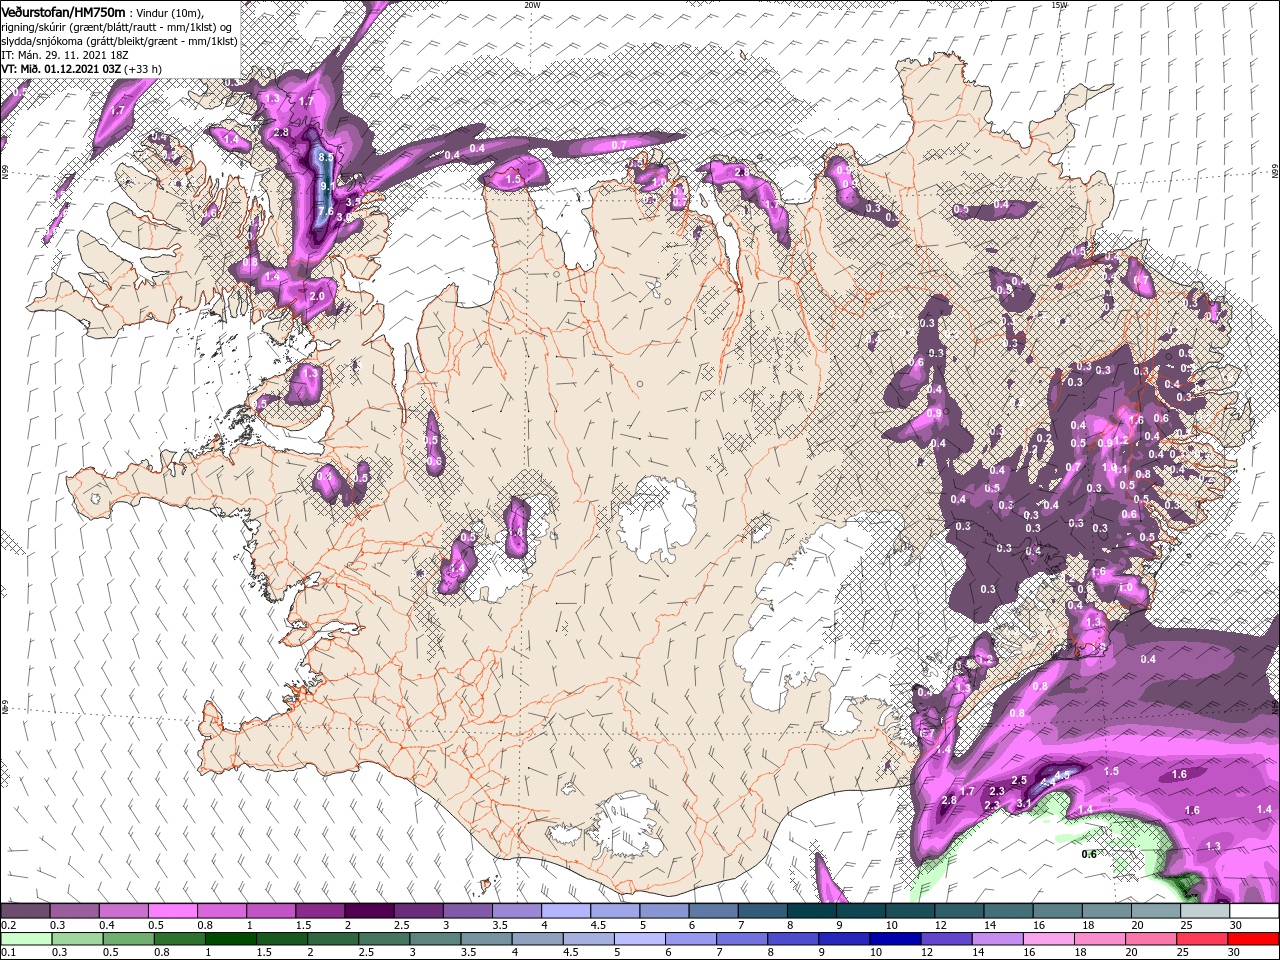Click the 'rigning/skúrir' legend description line
Screen dimensions: 1280x960
[116, 27]
